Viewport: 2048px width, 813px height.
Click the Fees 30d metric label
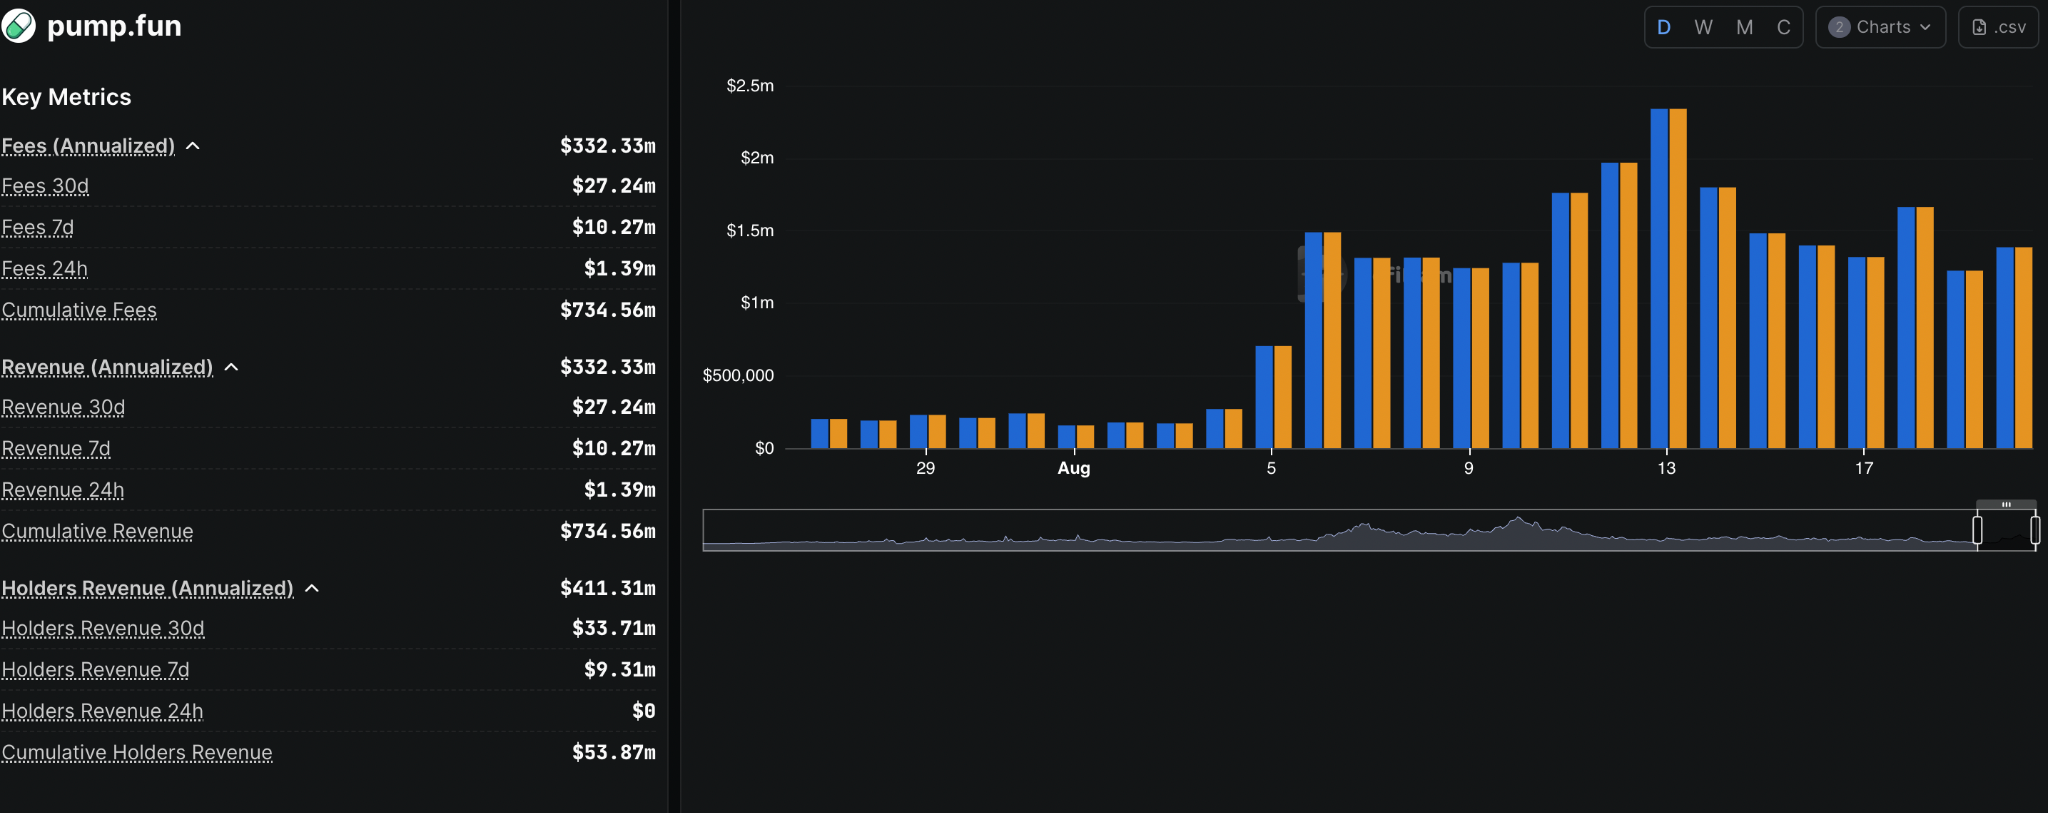tap(45, 186)
